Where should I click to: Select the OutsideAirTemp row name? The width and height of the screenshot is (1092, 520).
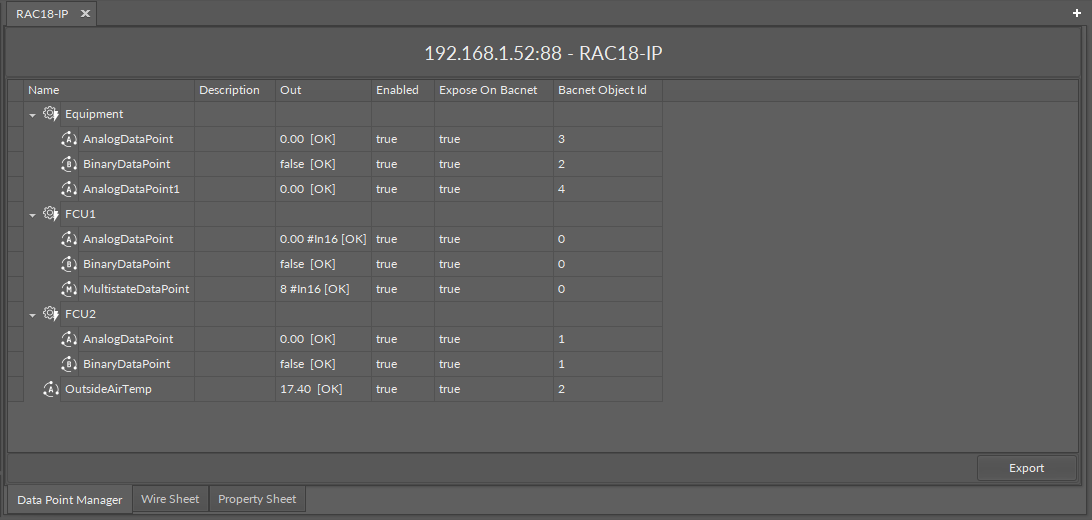click(x=108, y=389)
